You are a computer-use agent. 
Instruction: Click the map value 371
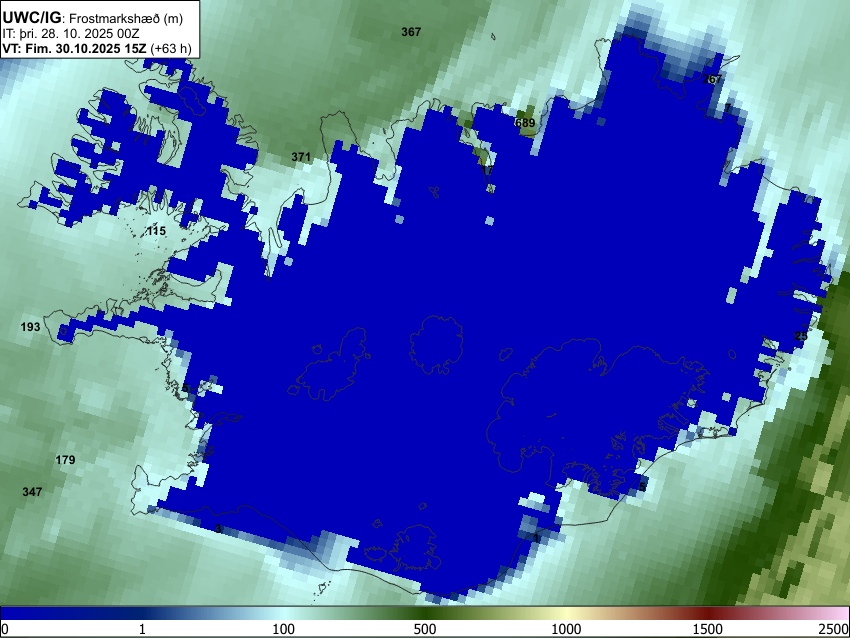click(301, 157)
